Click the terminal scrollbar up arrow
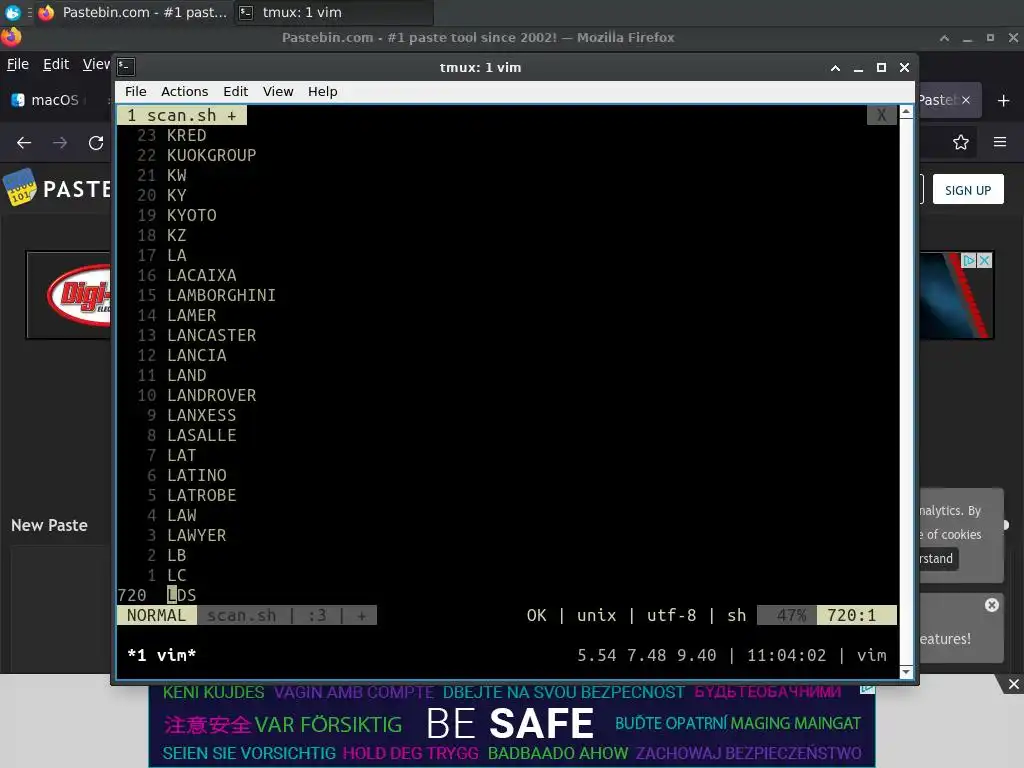This screenshot has width=1024, height=768. 906,112
